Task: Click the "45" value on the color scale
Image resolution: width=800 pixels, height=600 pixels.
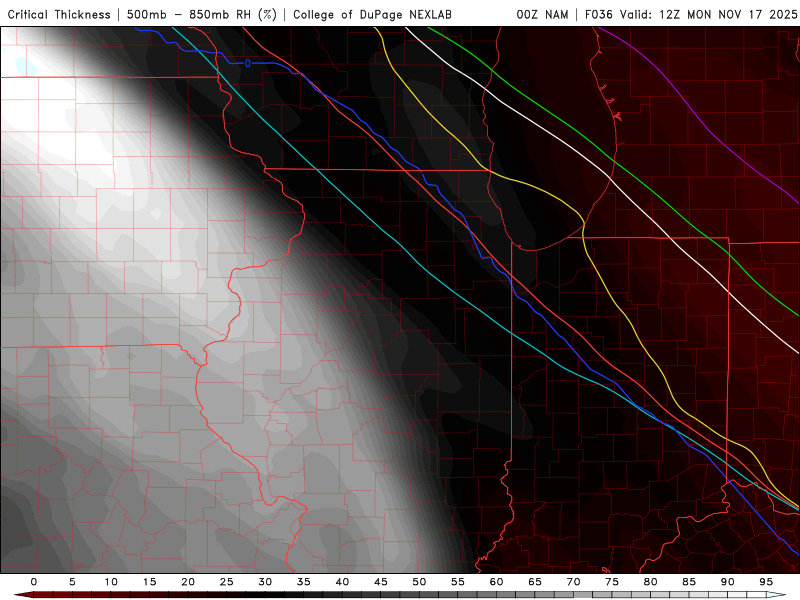Action: tap(381, 582)
